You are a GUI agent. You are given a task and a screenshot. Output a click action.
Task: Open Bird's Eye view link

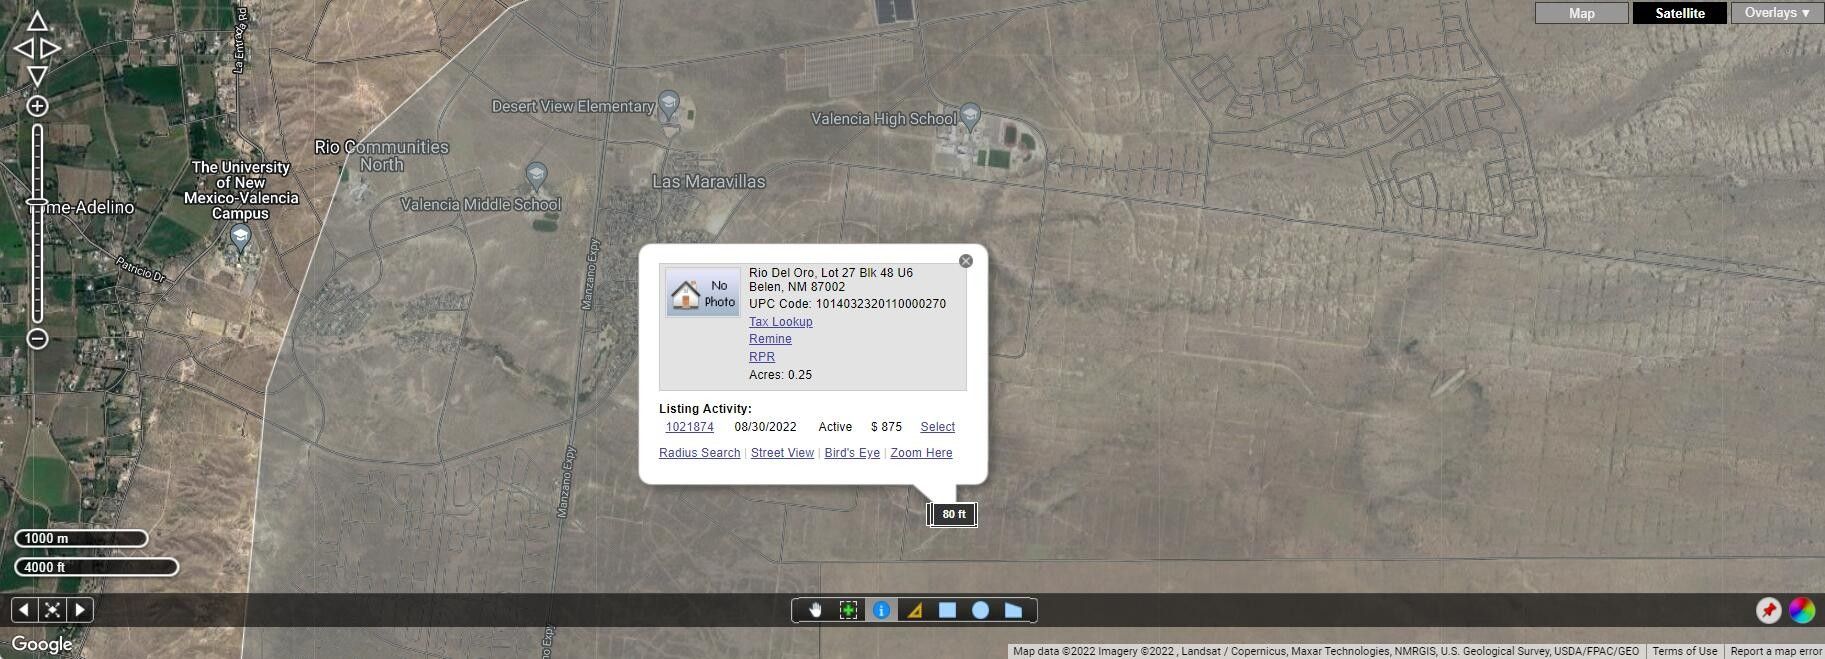point(852,453)
